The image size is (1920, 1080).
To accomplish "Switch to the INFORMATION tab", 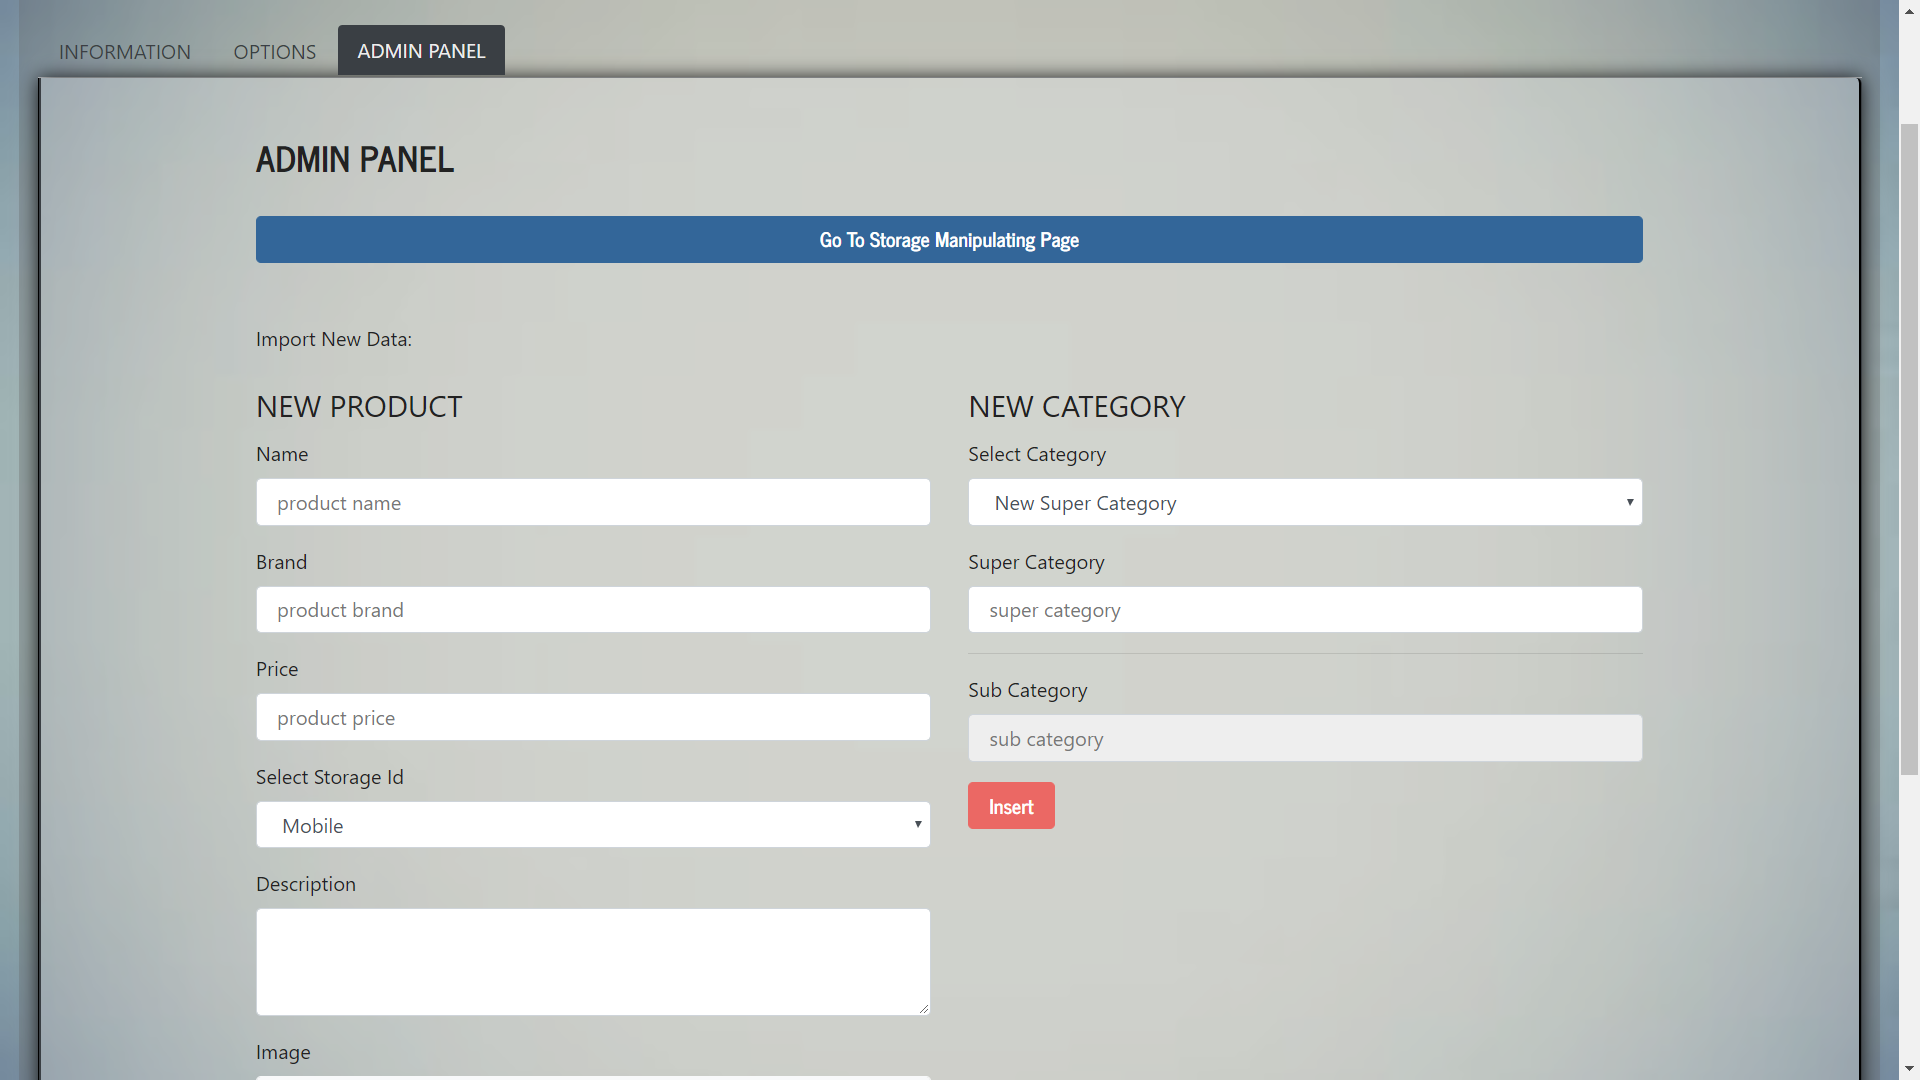I will [125, 51].
